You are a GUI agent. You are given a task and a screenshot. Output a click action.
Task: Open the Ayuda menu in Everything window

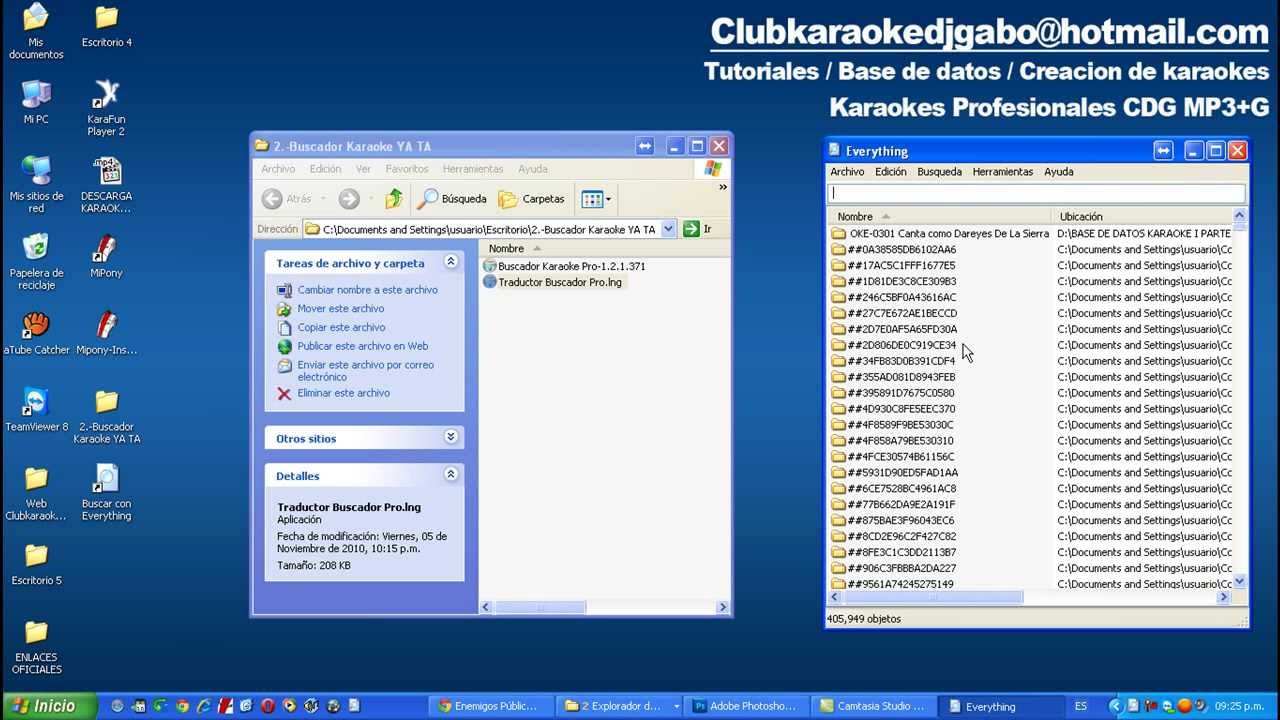1058,172
